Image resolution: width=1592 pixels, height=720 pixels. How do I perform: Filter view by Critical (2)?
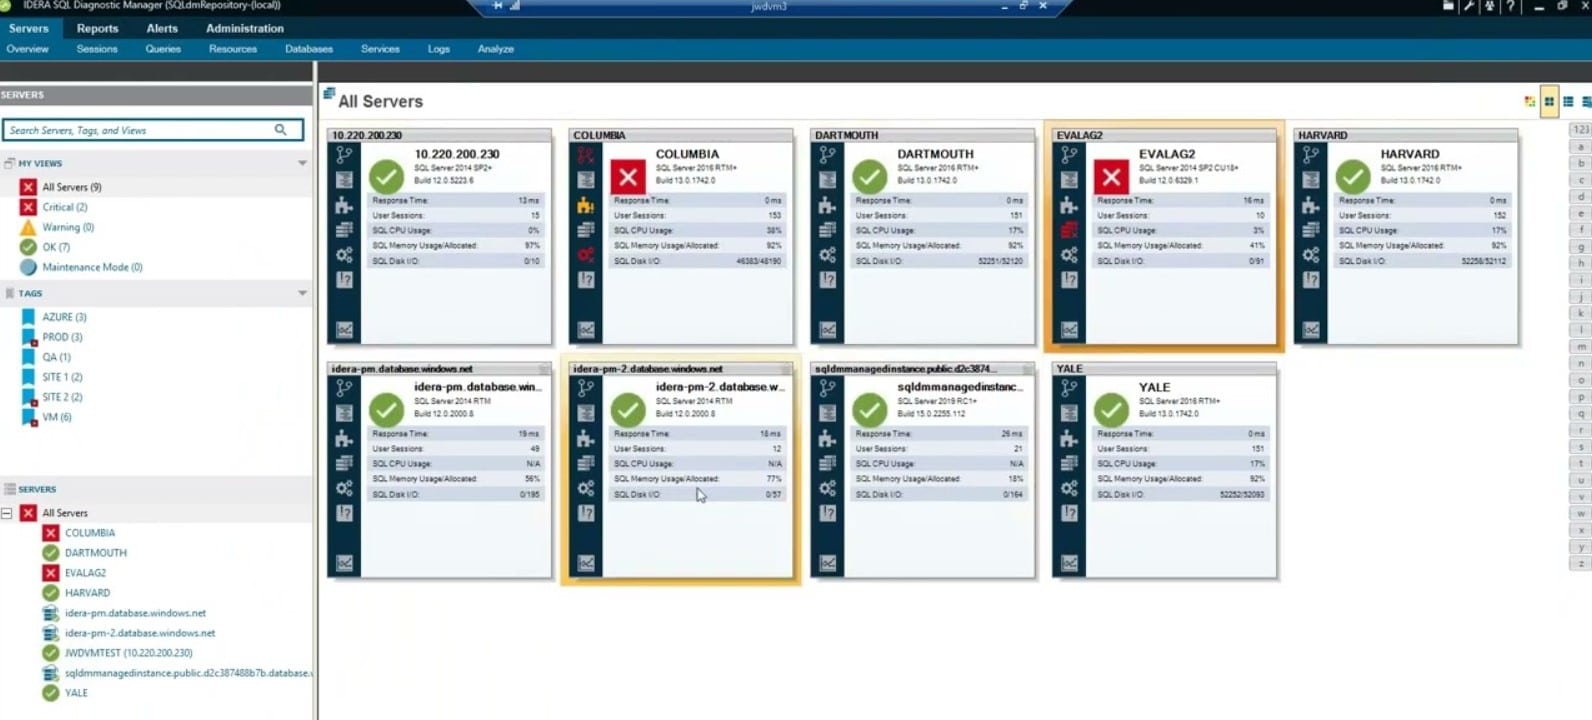(64, 207)
